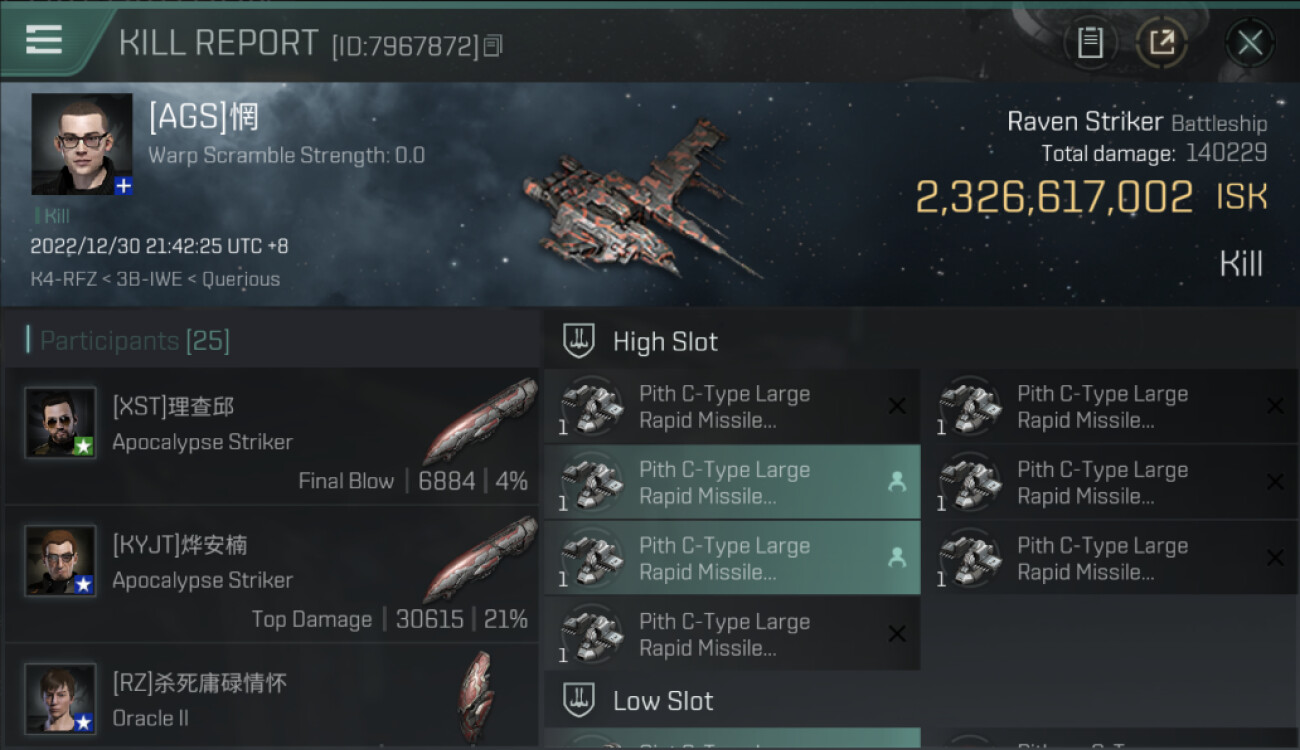Close the kill report panel
This screenshot has height=750, width=1300.
coord(1250,42)
